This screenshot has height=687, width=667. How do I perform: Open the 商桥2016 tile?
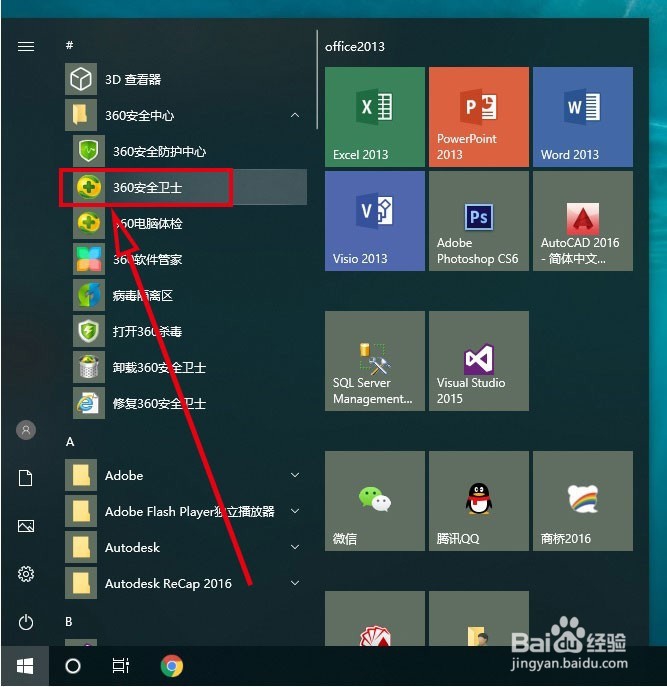pos(582,501)
